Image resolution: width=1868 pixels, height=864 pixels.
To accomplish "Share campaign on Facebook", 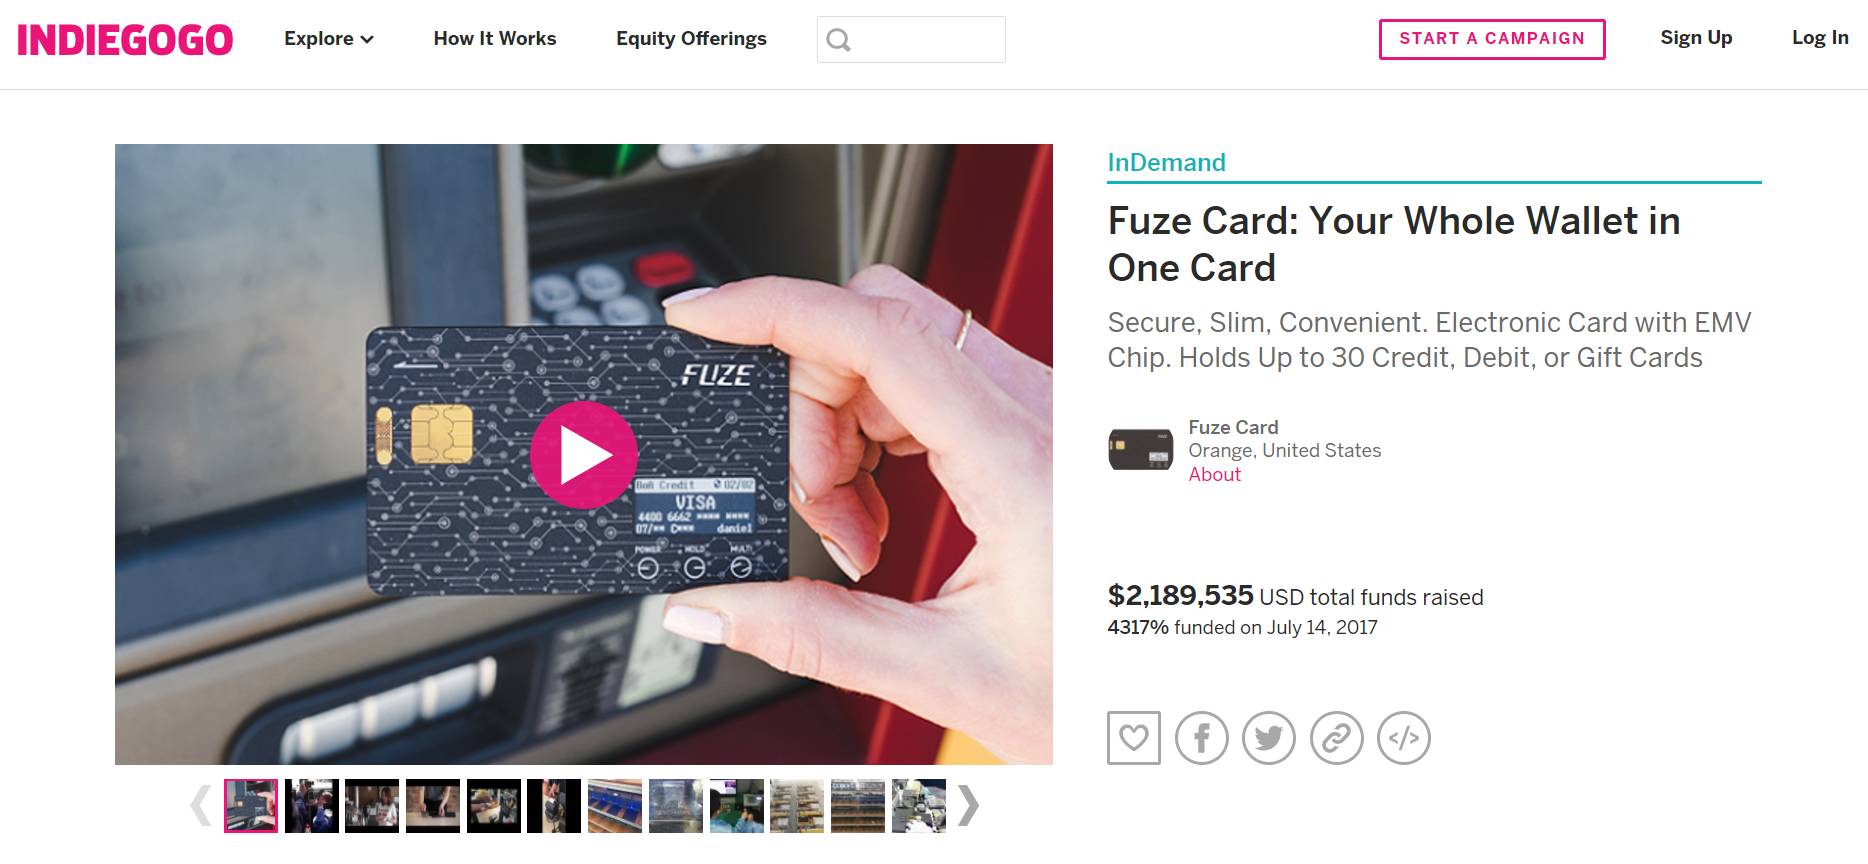I will coord(1201,738).
